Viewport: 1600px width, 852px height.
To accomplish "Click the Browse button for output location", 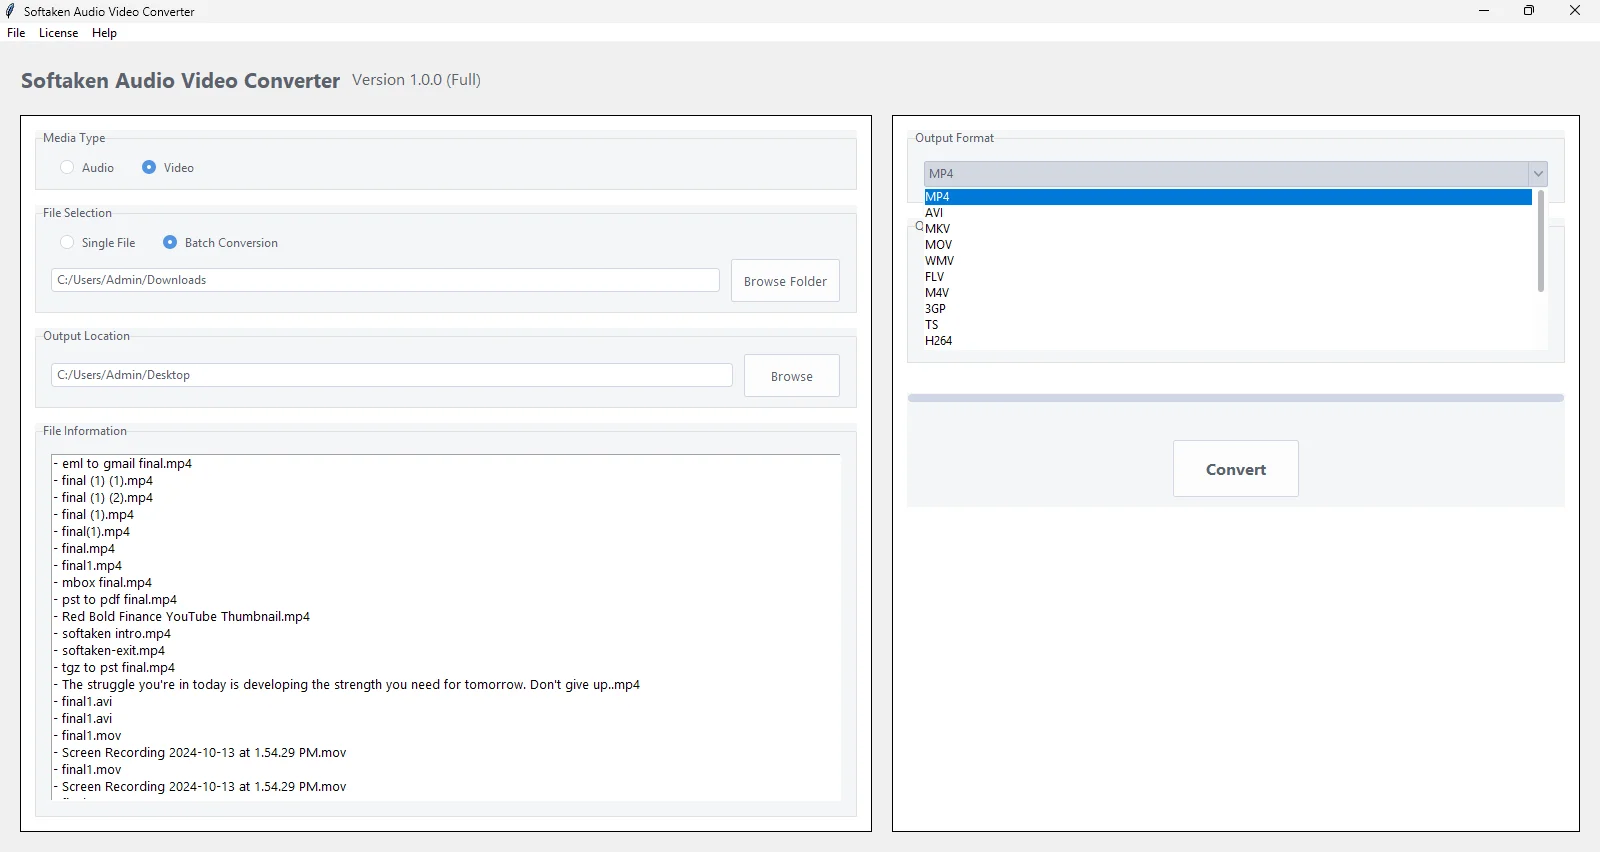I will coord(791,376).
